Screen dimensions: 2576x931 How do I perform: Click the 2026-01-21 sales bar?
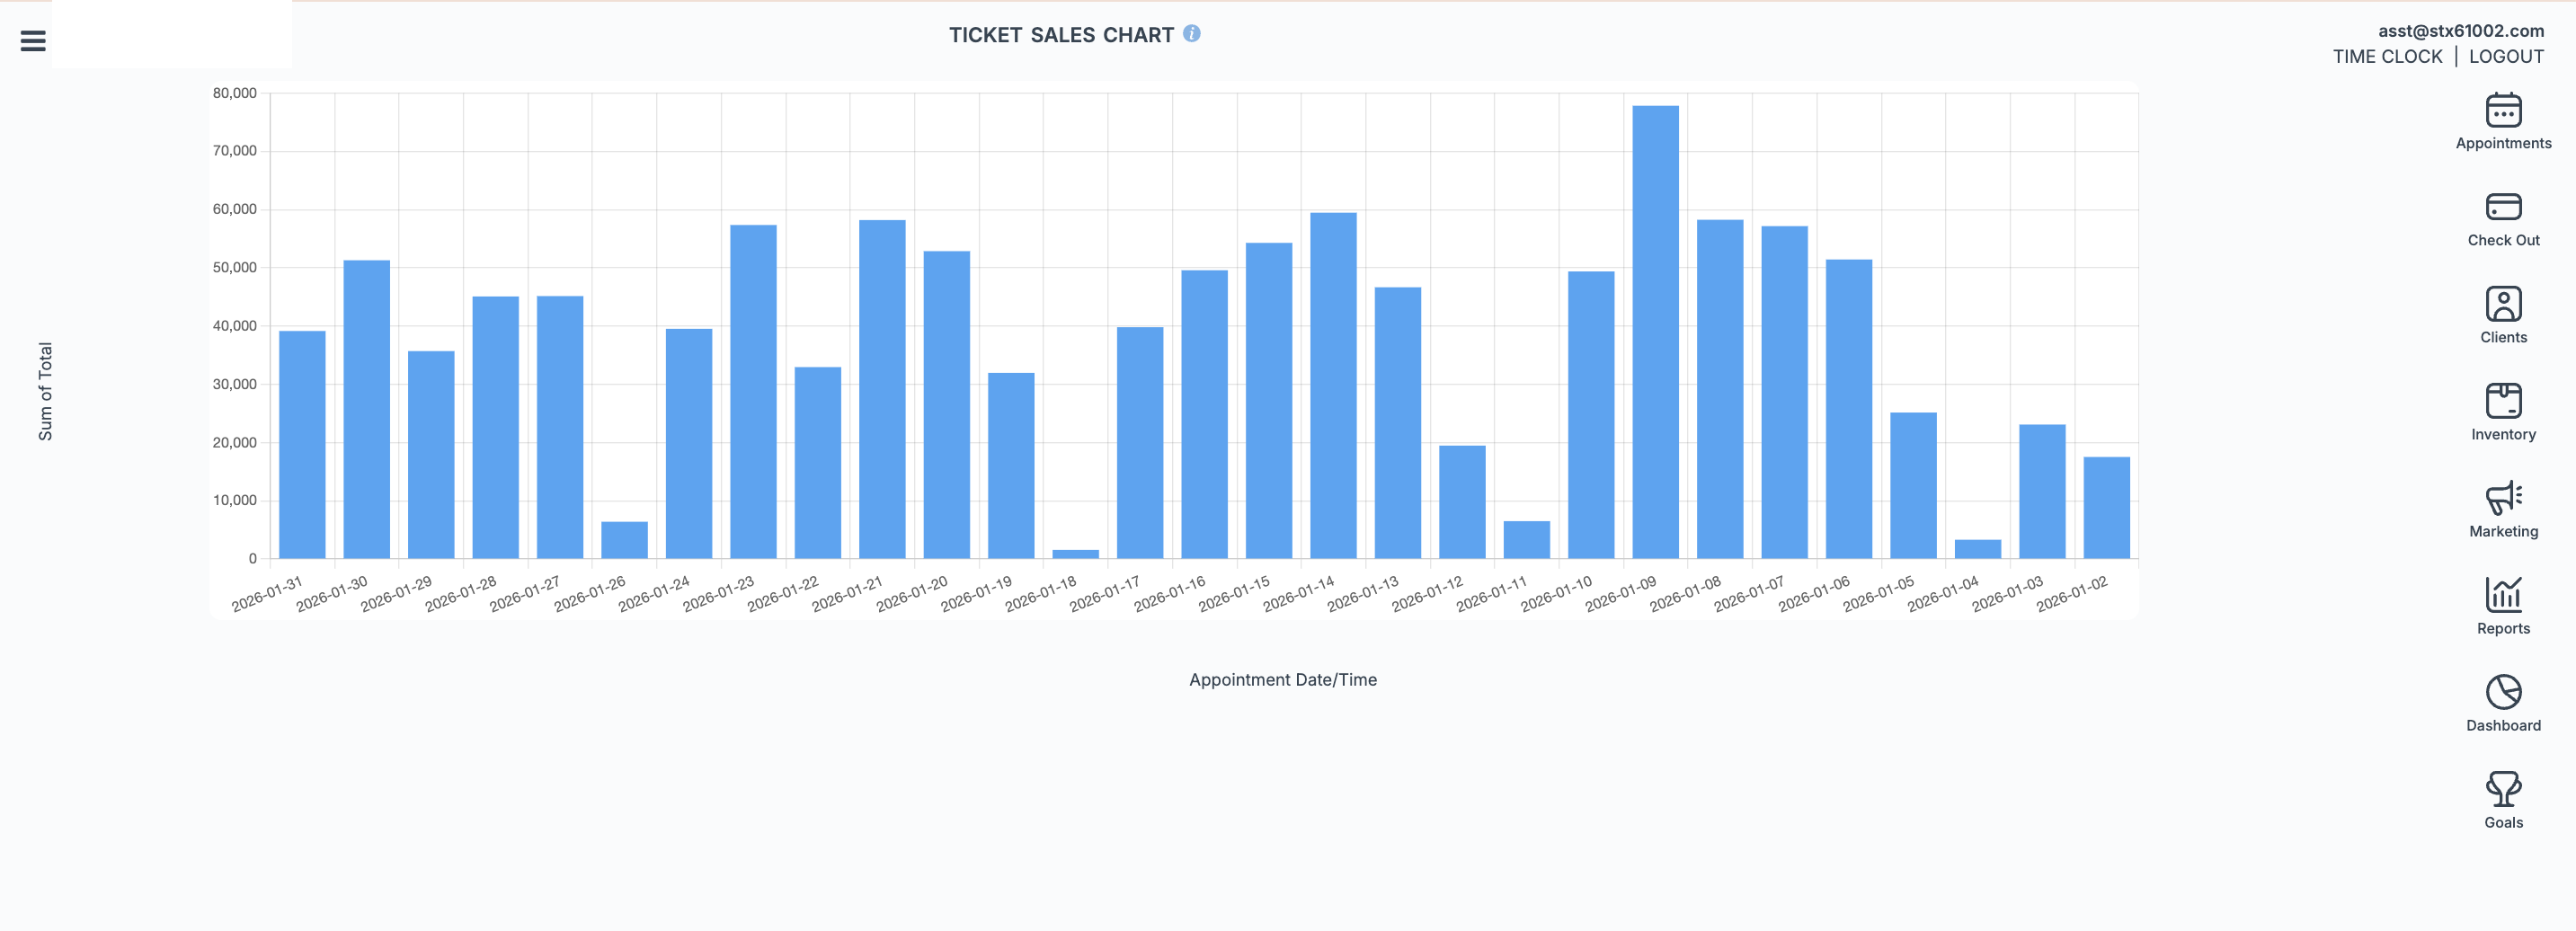click(882, 389)
